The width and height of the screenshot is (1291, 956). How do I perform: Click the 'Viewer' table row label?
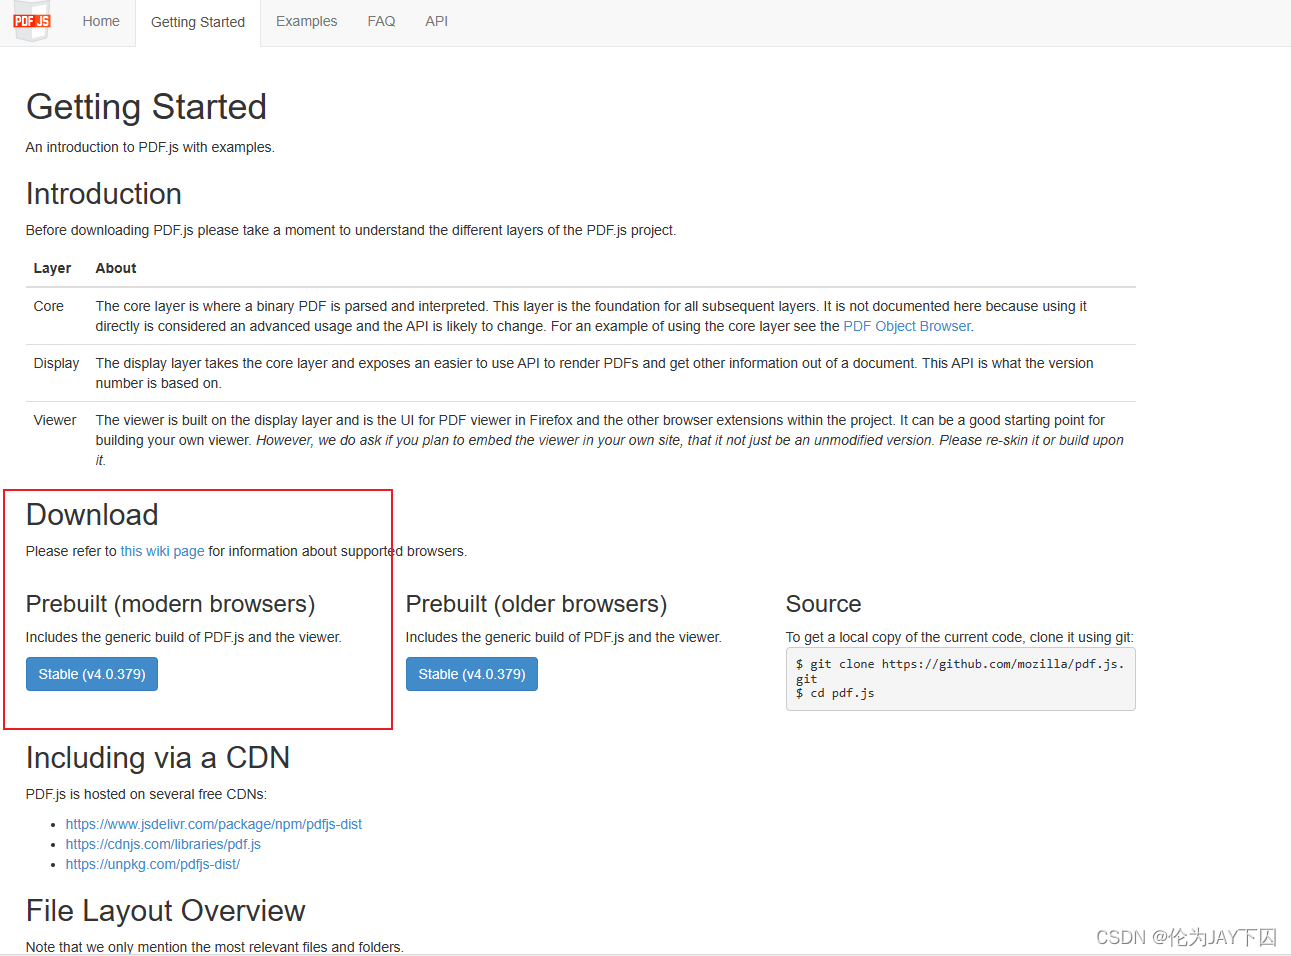pyautogui.click(x=55, y=420)
